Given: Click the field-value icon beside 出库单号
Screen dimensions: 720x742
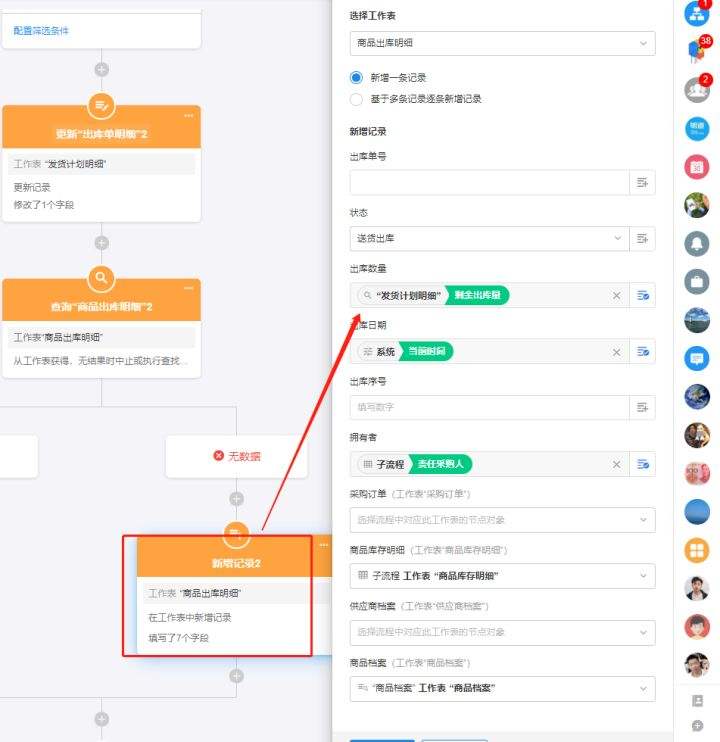Looking at the screenshot, I should pyautogui.click(x=642, y=182).
